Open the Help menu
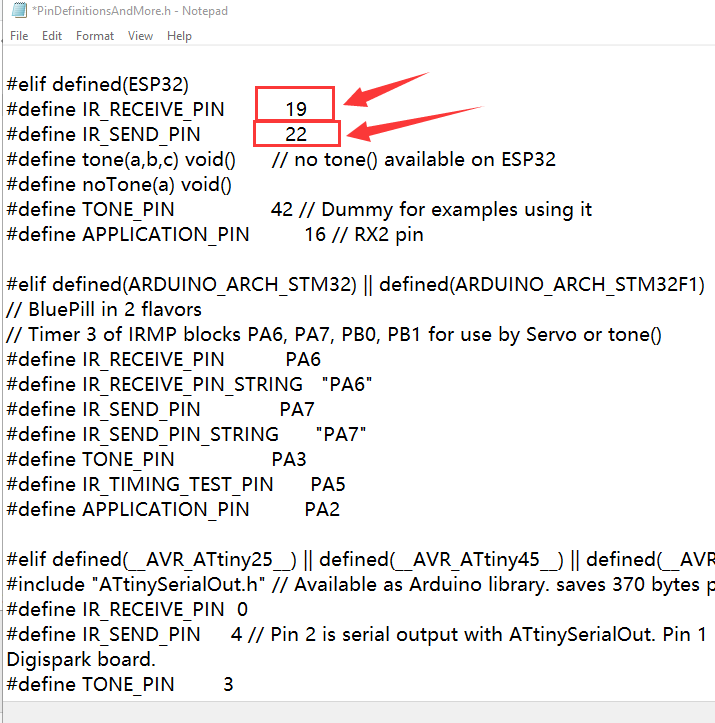The height and width of the screenshot is (723, 715). (x=179, y=36)
